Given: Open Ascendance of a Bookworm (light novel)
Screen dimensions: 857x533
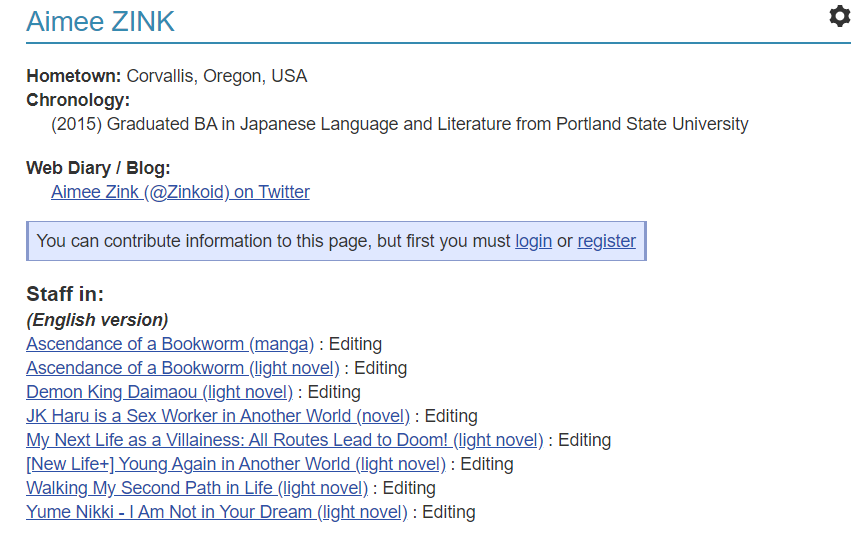Looking at the screenshot, I should pyautogui.click(x=183, y=368).
